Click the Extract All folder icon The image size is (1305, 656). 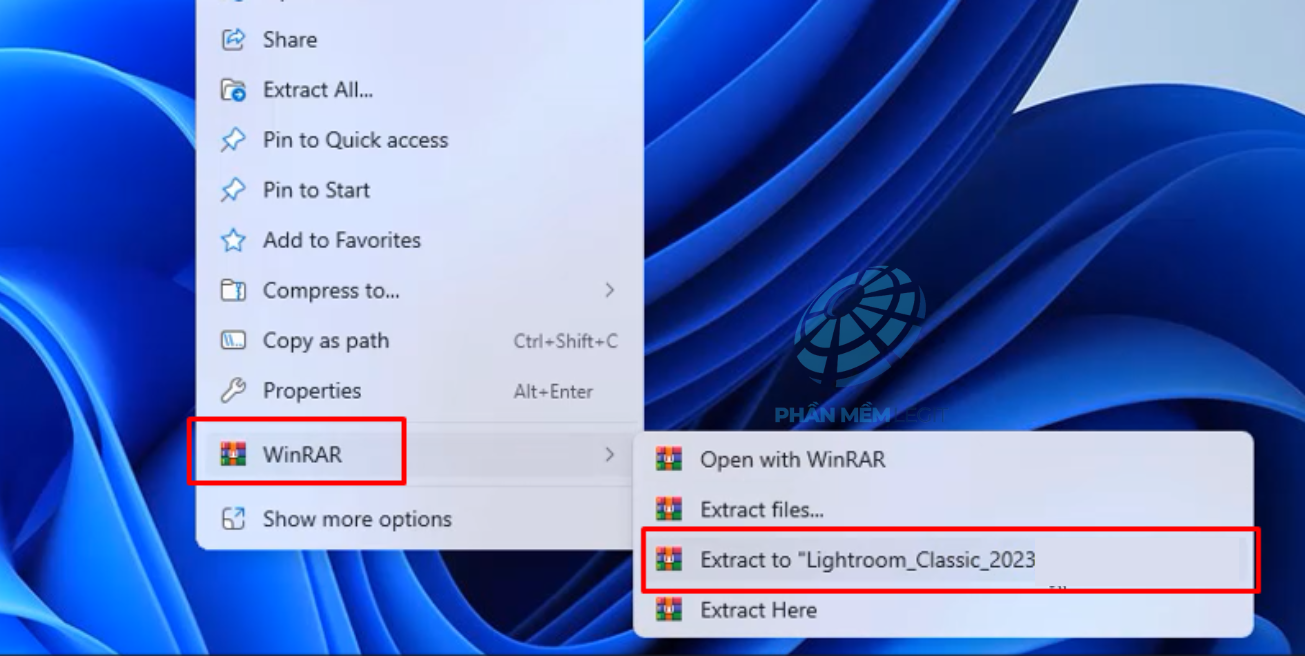pos(233,90)
